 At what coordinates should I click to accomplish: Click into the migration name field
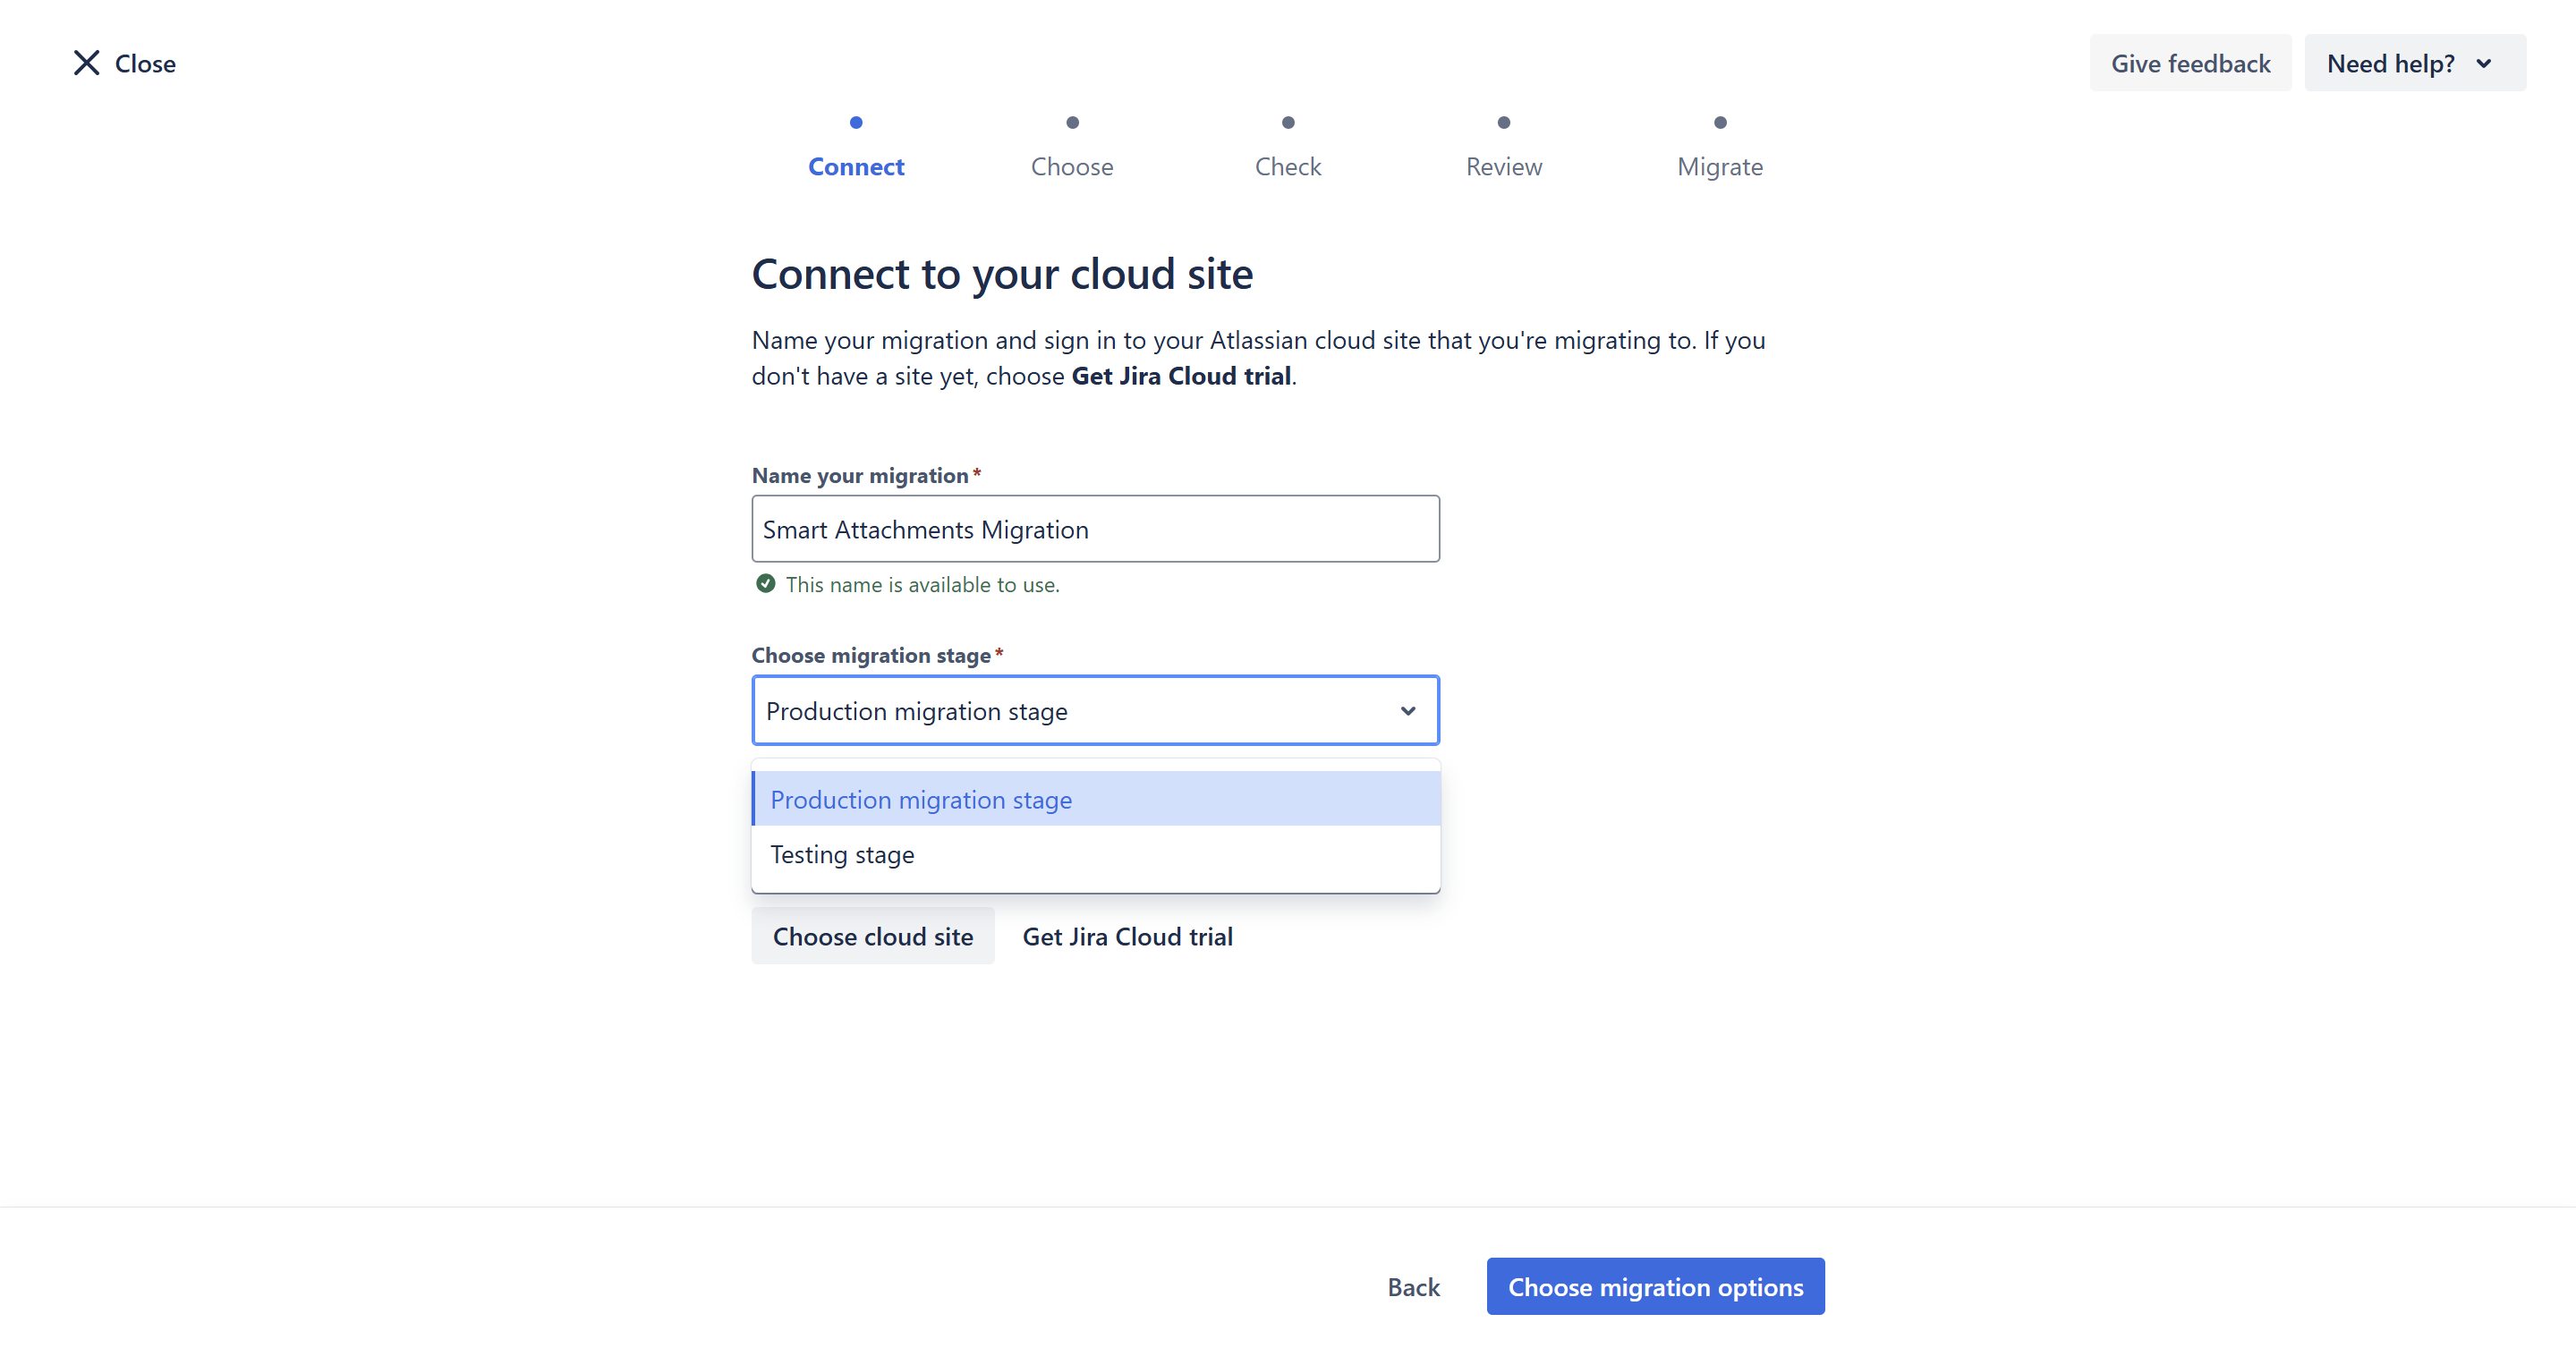tap(1095, 529)
